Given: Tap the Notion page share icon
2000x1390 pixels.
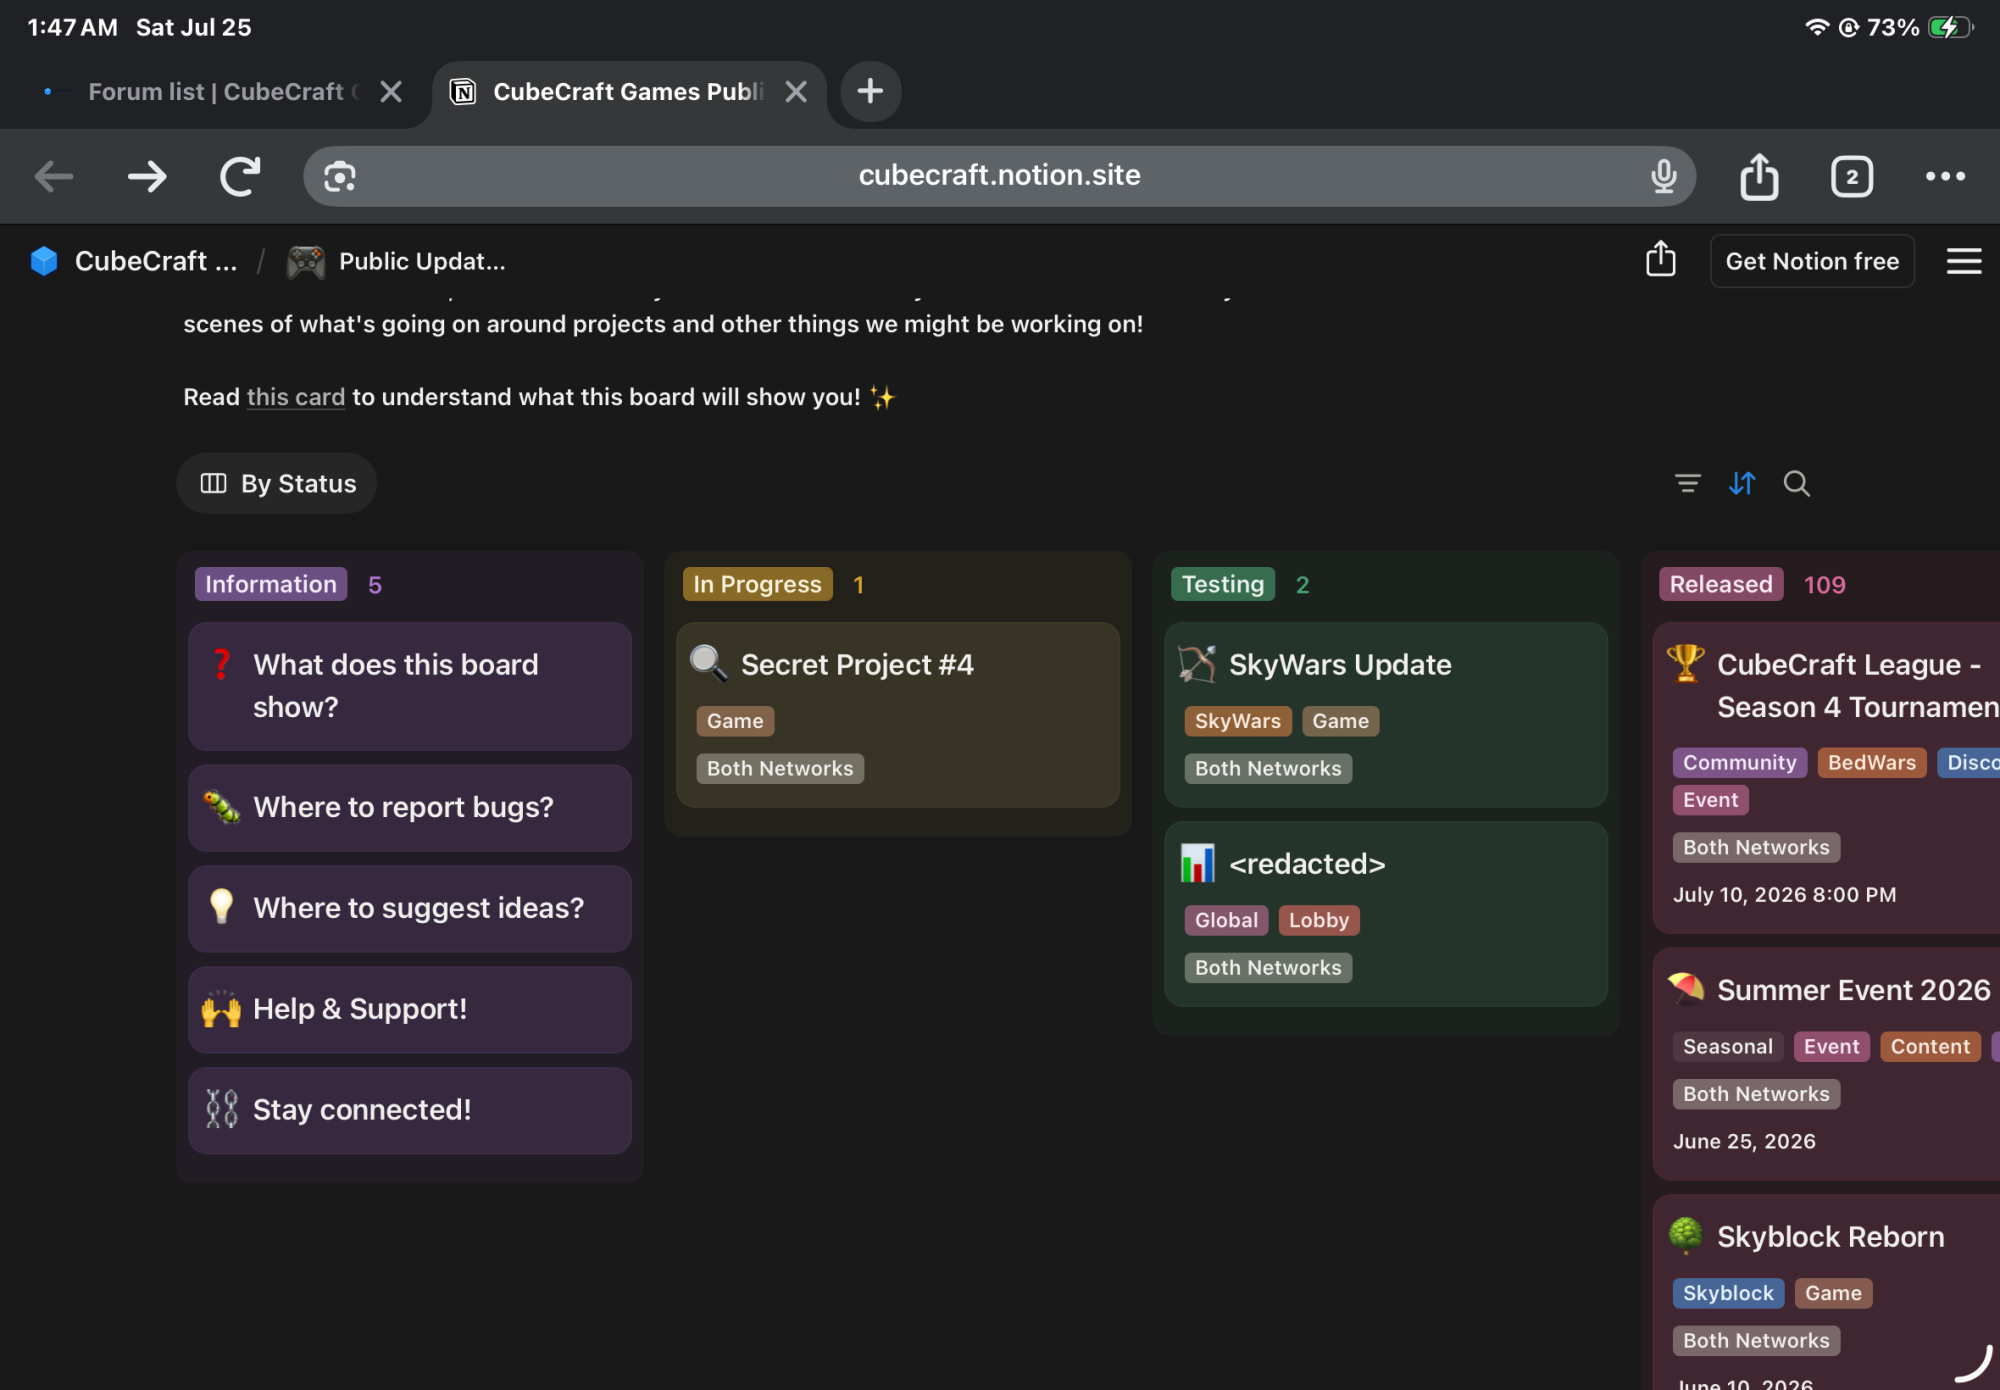Looking at the screenshot, I should click(1661, 259).
